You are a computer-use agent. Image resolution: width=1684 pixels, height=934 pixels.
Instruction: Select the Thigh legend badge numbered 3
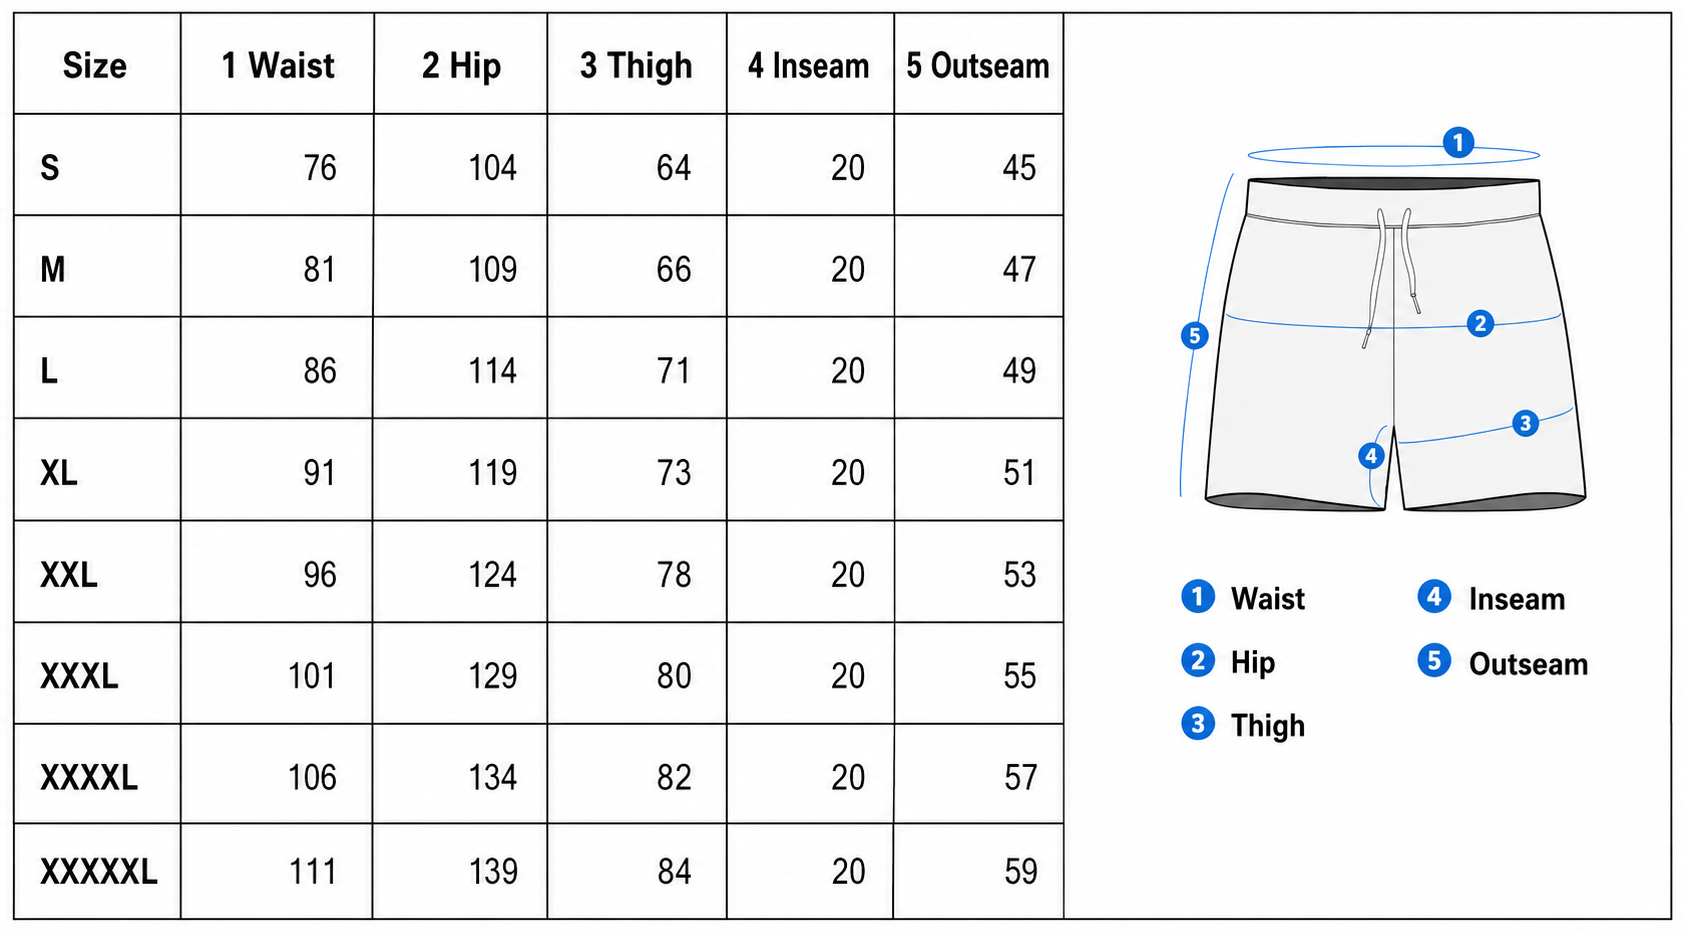point(1197,724)
